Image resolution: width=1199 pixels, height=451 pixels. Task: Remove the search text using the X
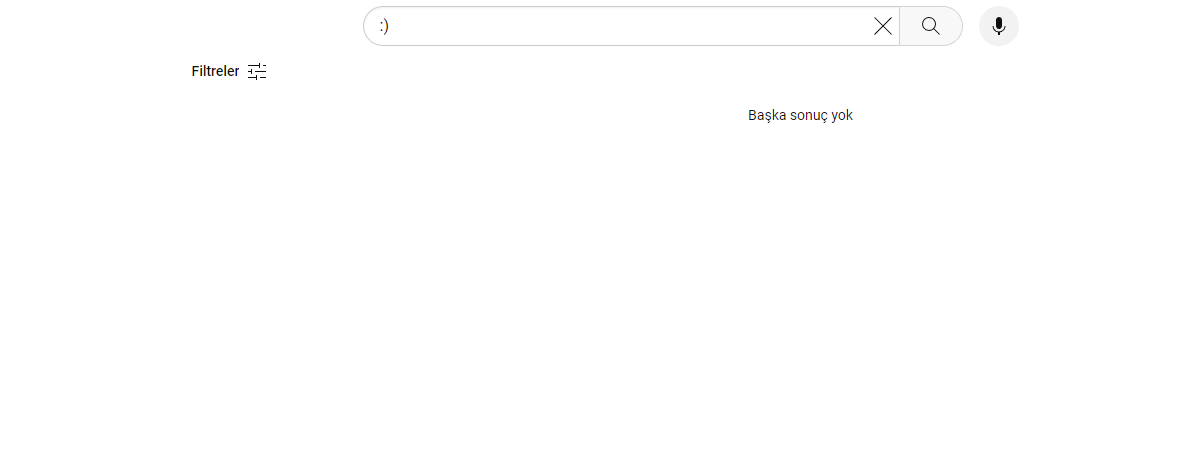point(883,26)
